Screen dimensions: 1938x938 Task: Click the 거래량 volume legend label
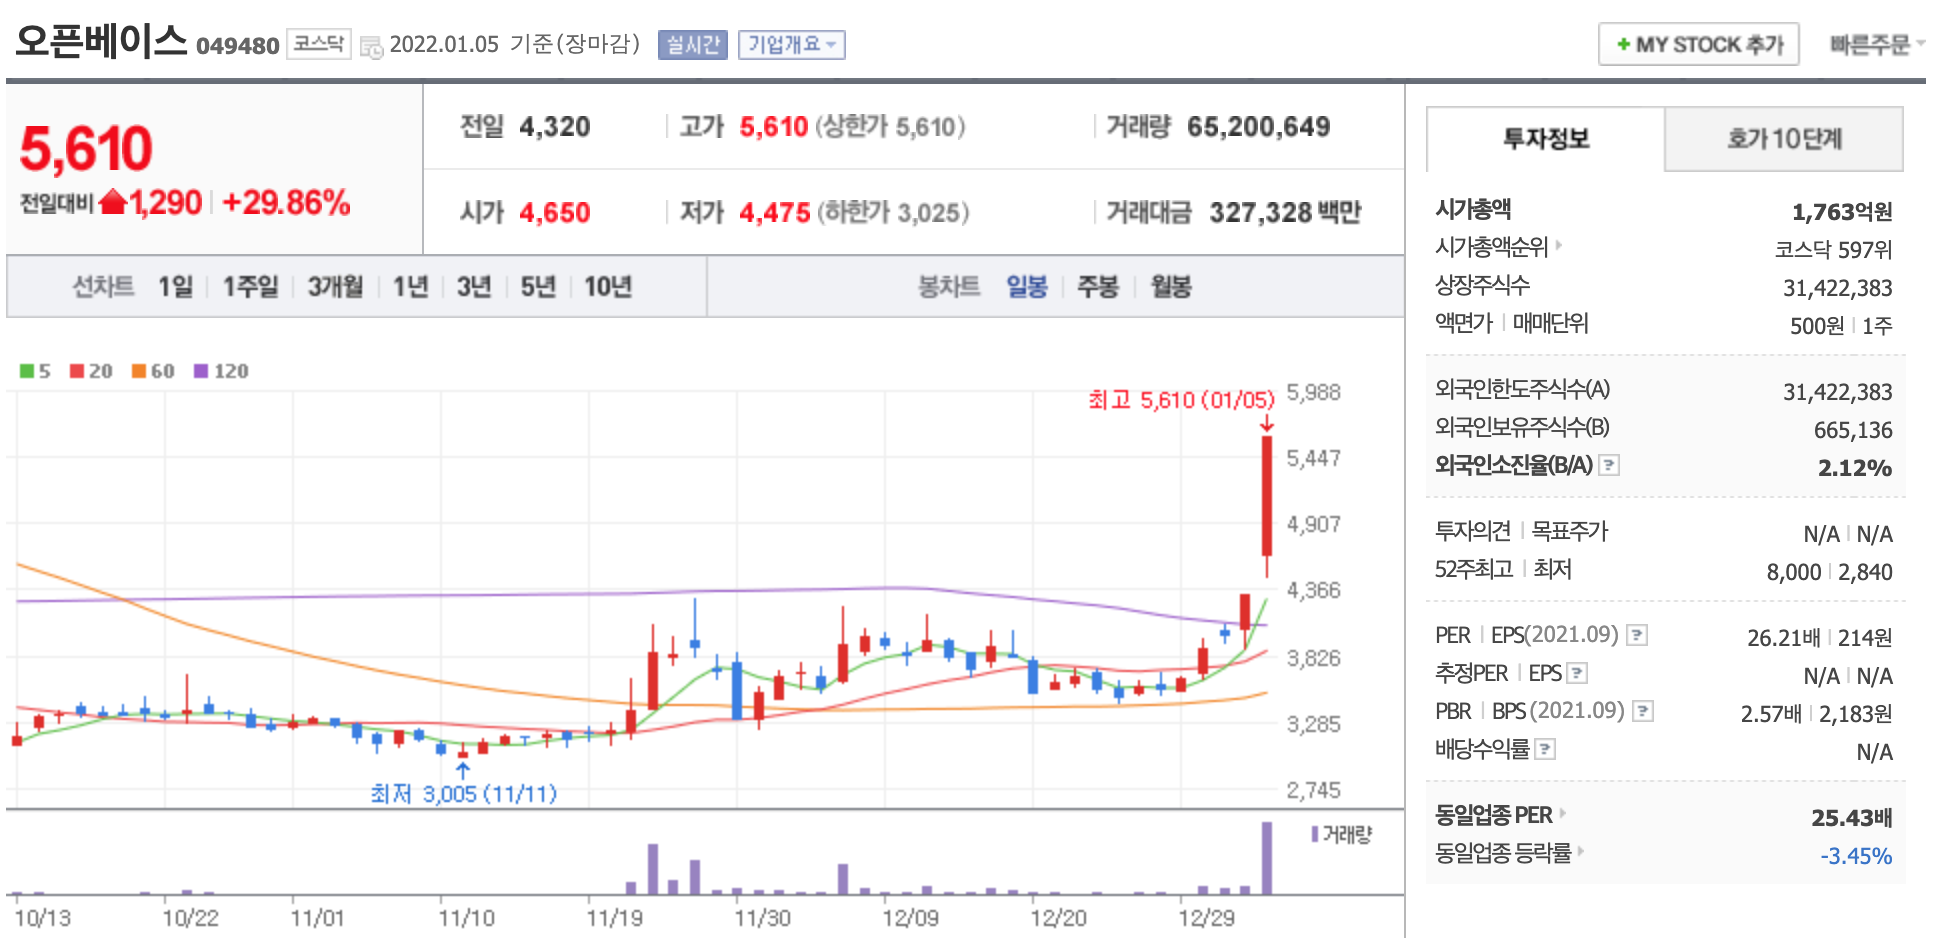pyautogui.click(x=1347, y=834)
